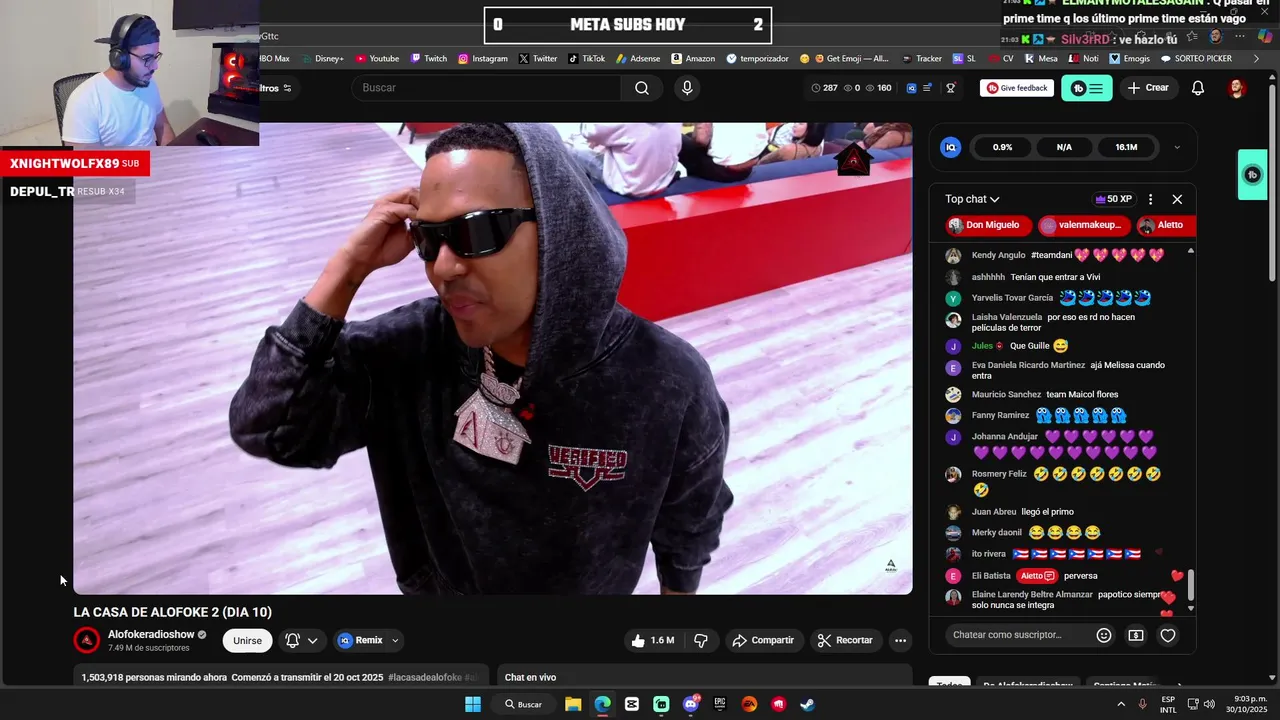Open the YouTube bookmark
This screenshot has height=720, width=1280.
[x=377, y=59]
